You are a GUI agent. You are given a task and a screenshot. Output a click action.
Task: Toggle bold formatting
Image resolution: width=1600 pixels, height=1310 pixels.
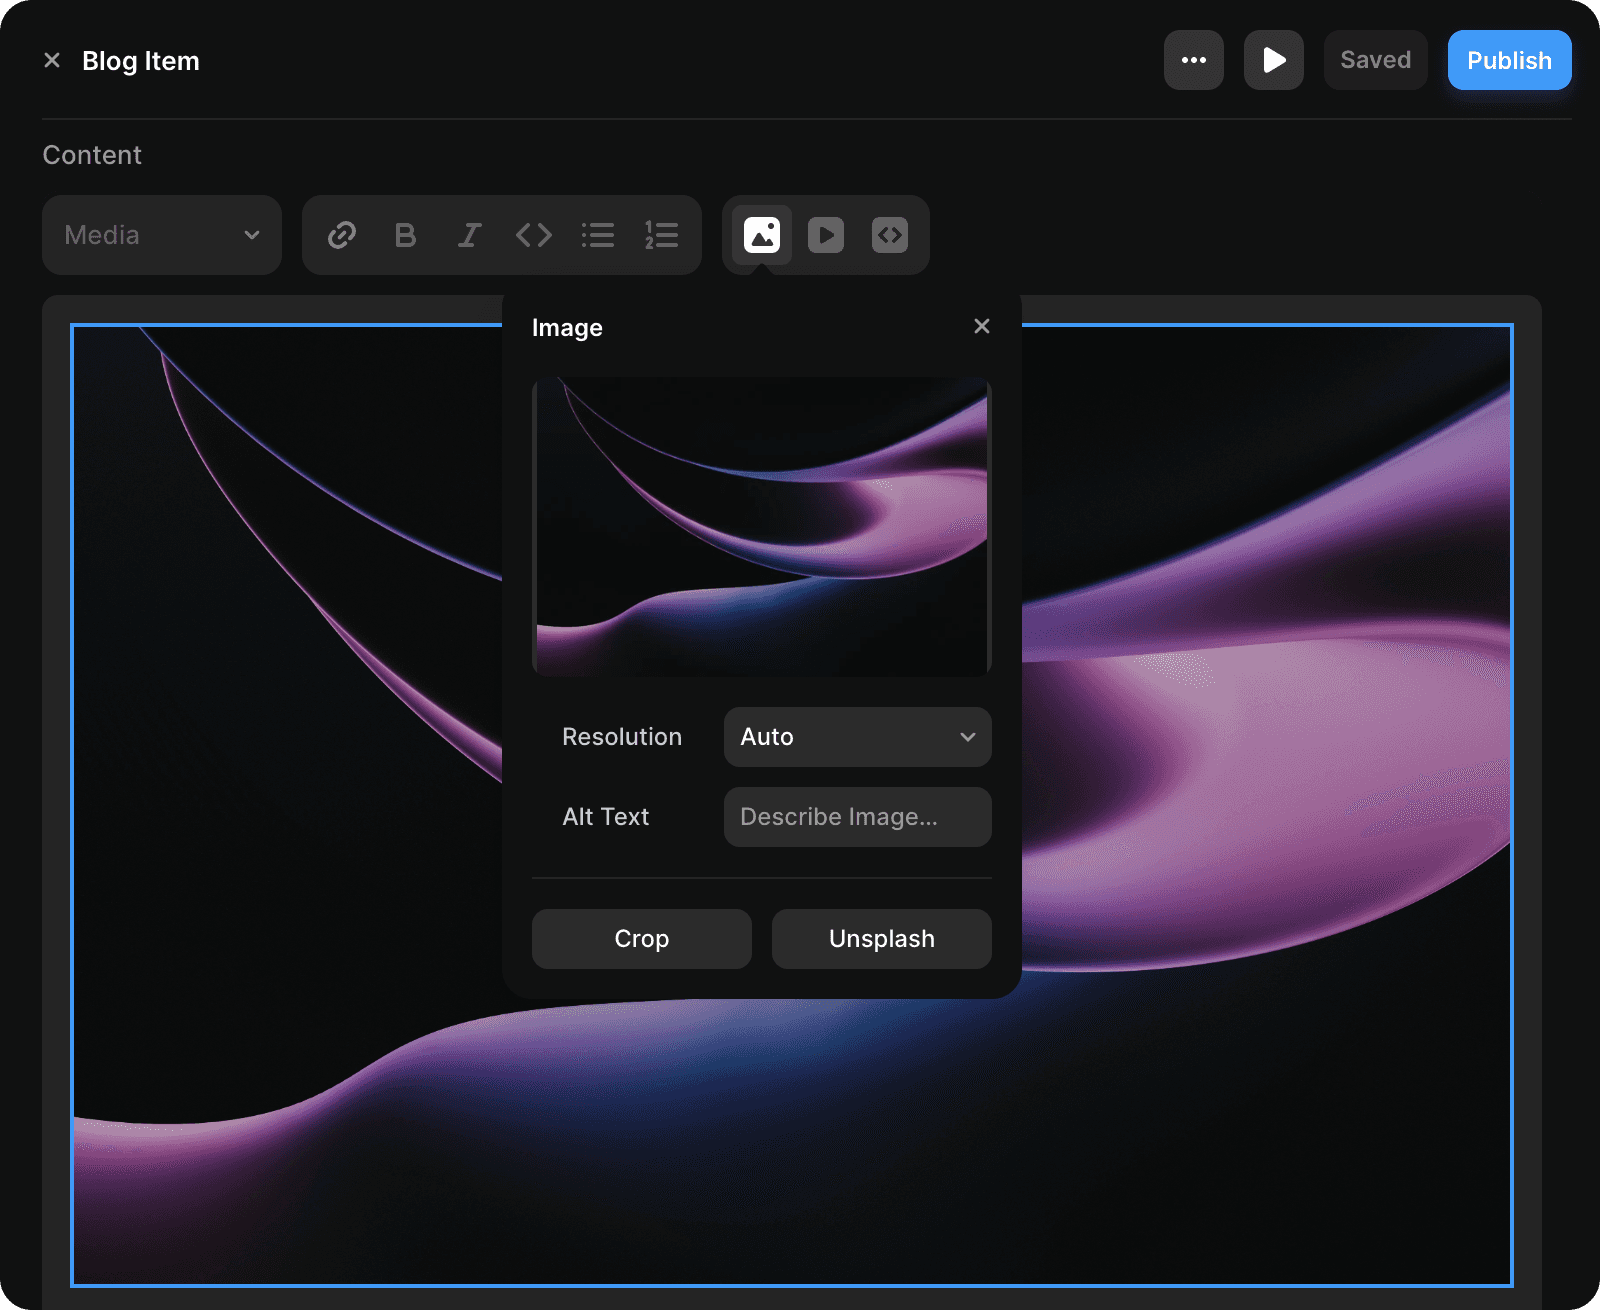pos(405,235)
